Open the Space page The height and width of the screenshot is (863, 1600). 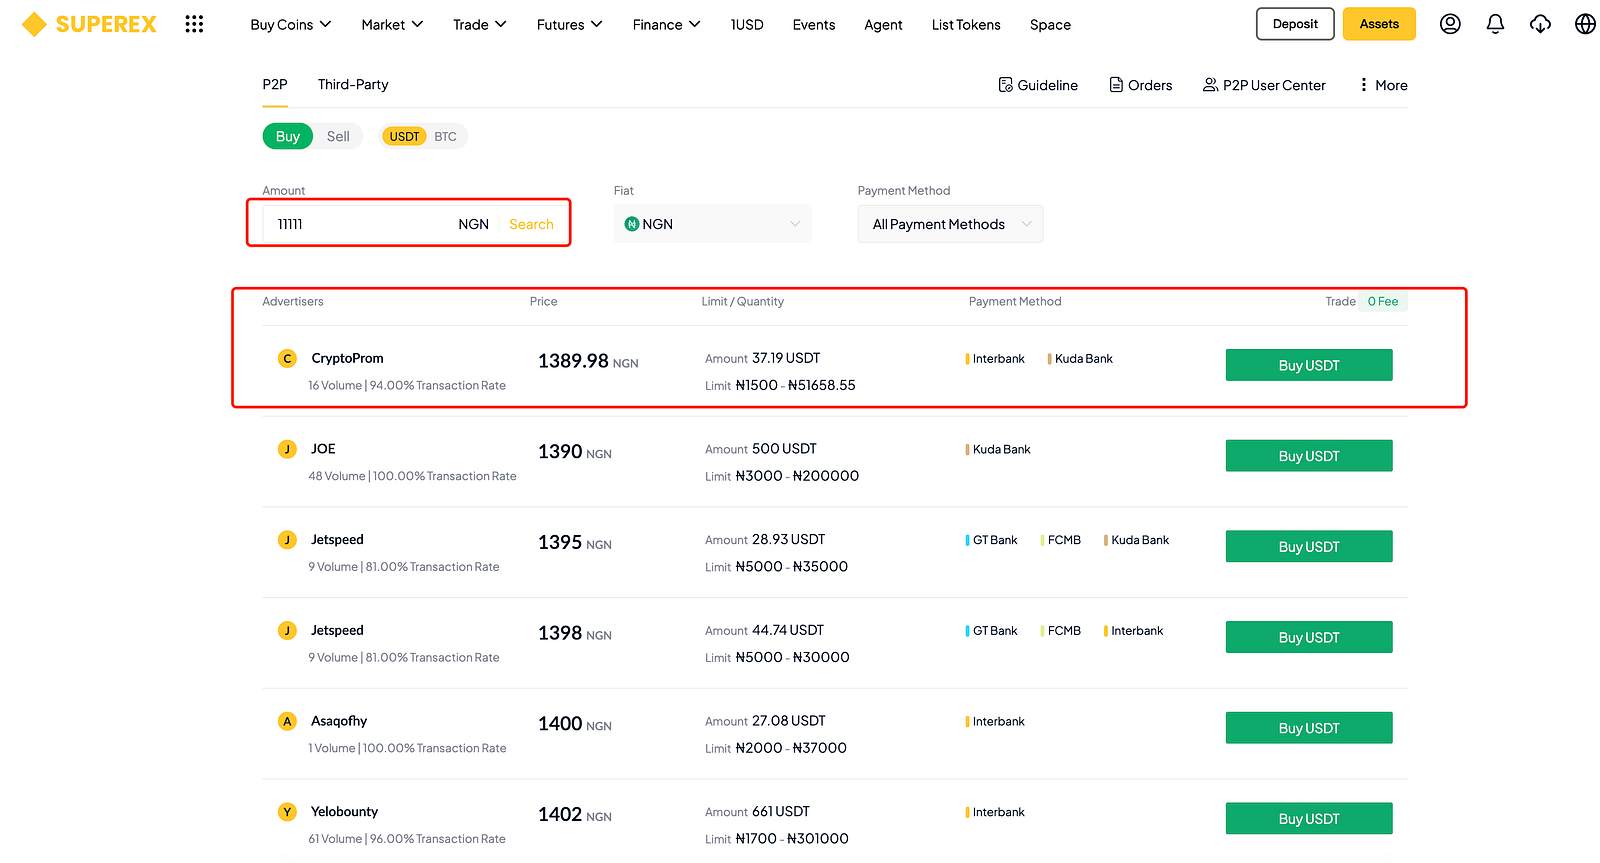pos(1050,24)
